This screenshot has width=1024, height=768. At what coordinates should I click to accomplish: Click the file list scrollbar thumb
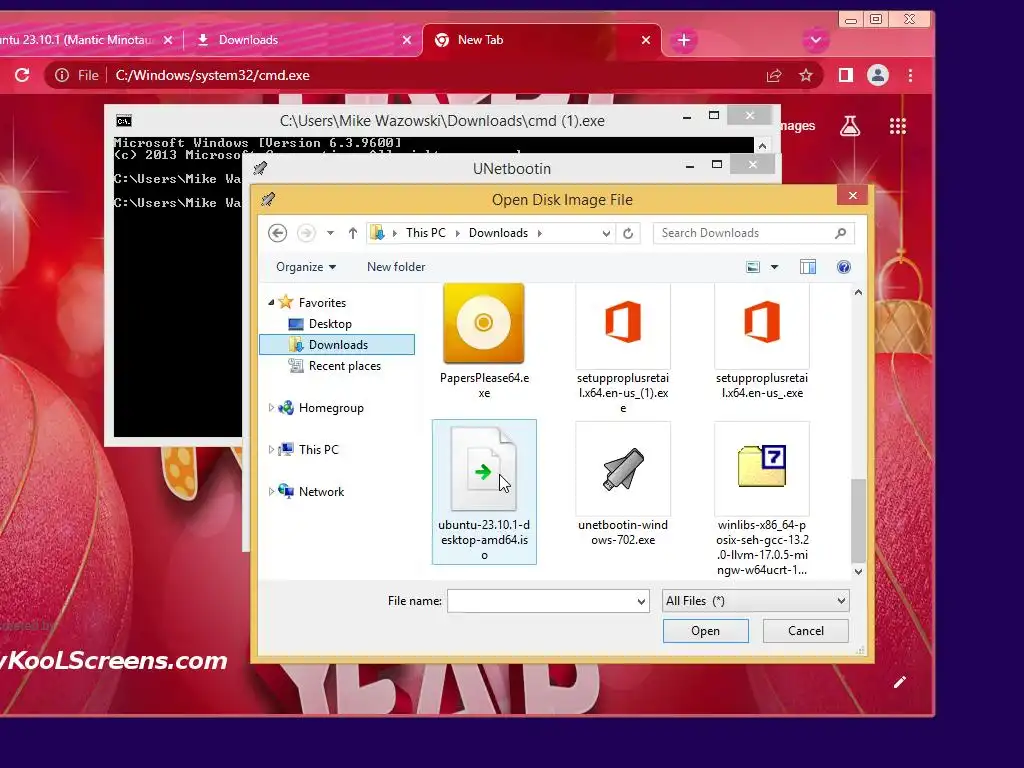coord(858,520)
